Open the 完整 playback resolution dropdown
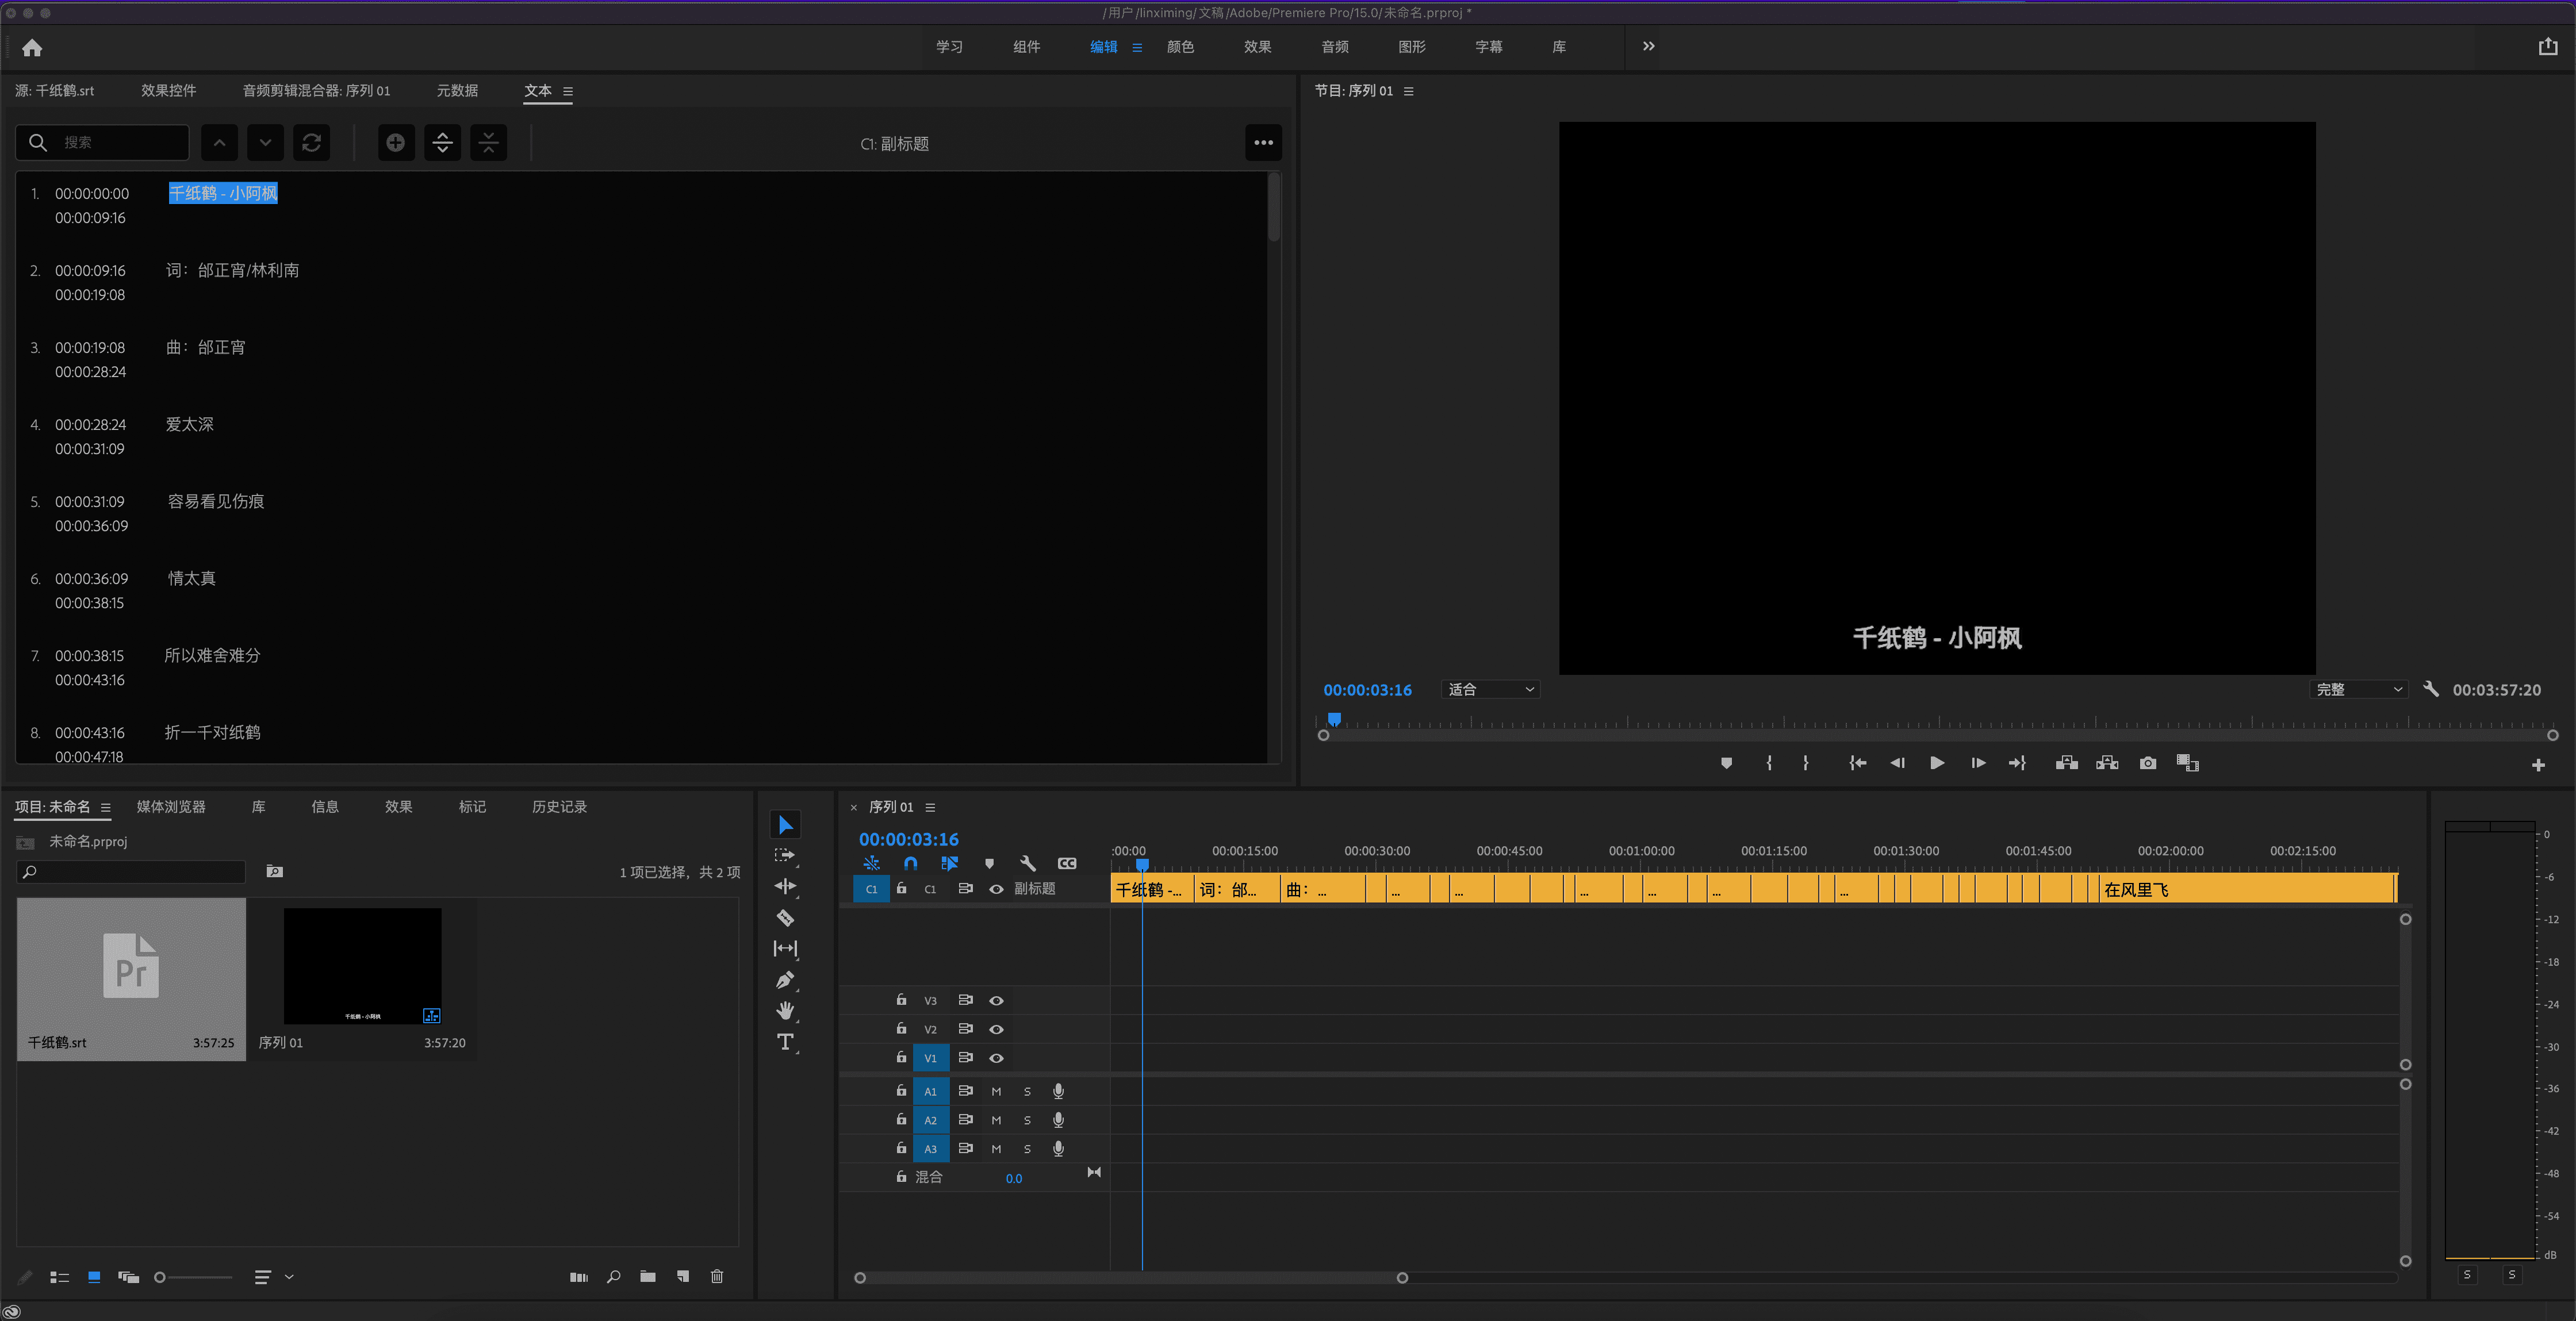2576x1321 pixels. (2359, 690)
